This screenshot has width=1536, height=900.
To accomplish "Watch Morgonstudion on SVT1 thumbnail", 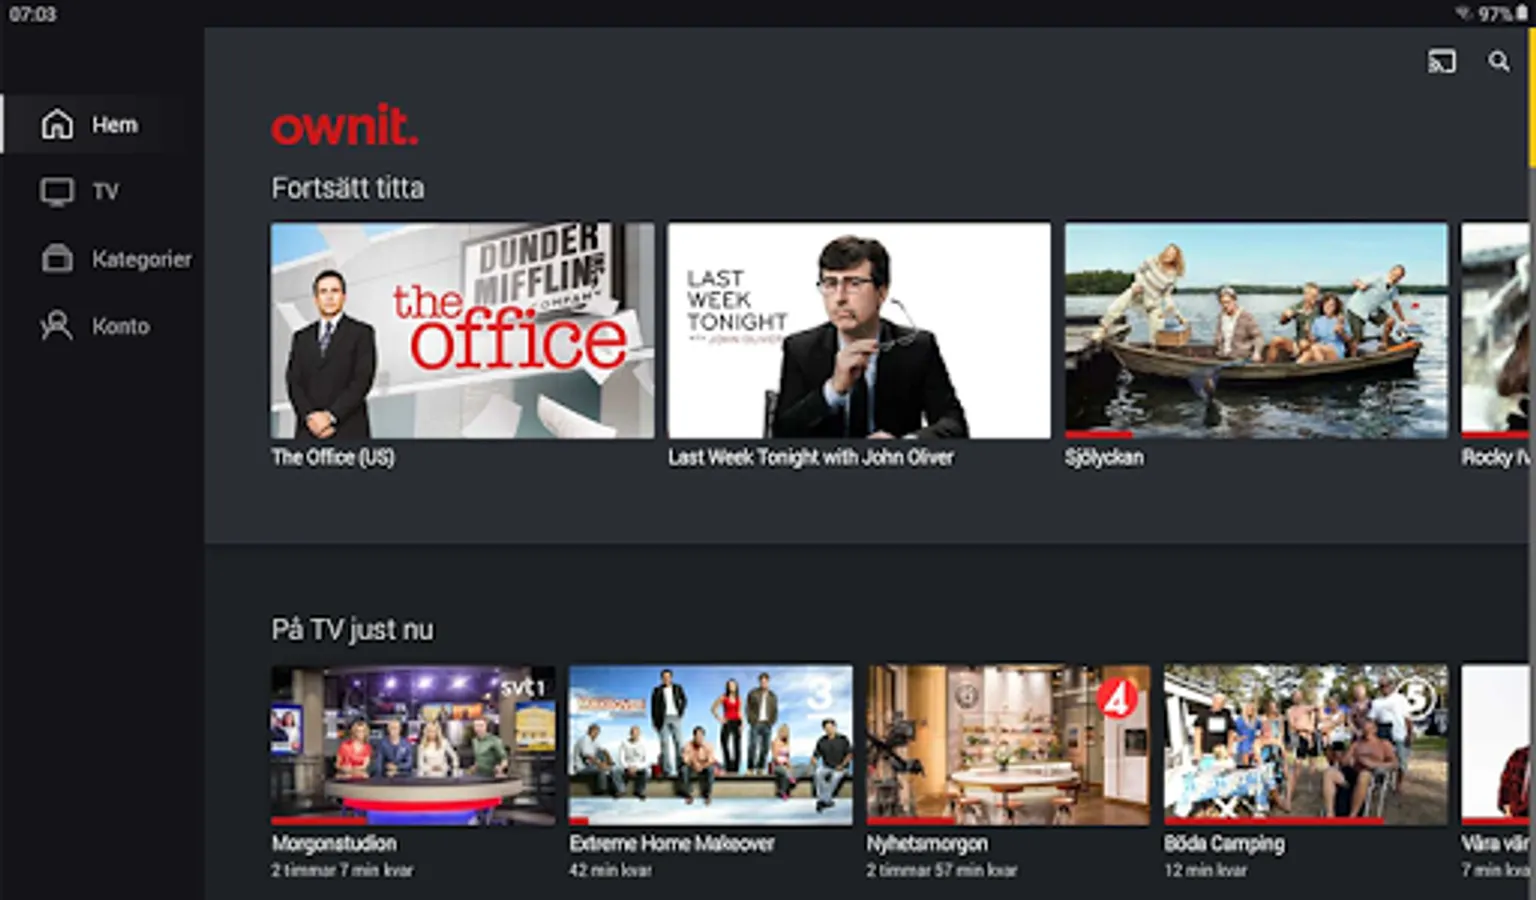I will (413, 745).
